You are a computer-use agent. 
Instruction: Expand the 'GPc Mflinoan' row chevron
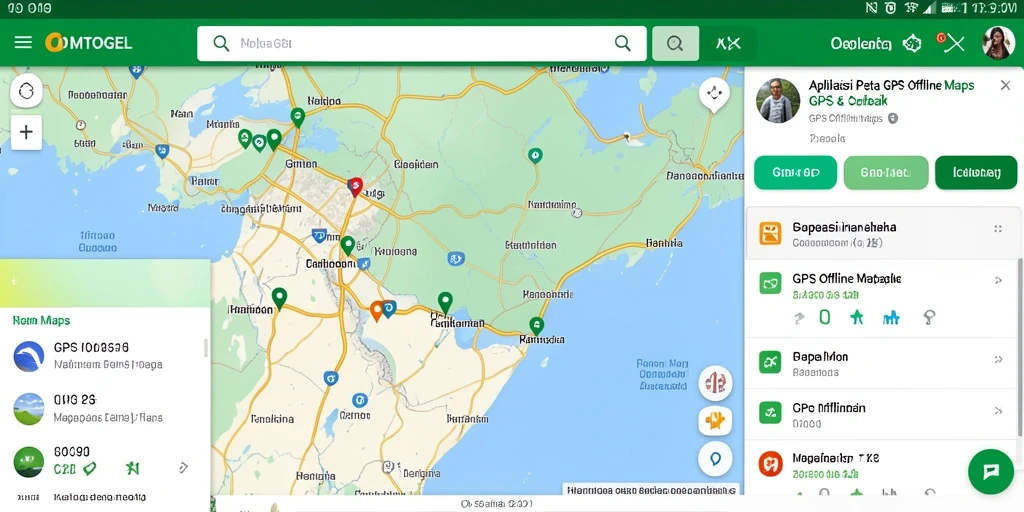tap(998, 411)
